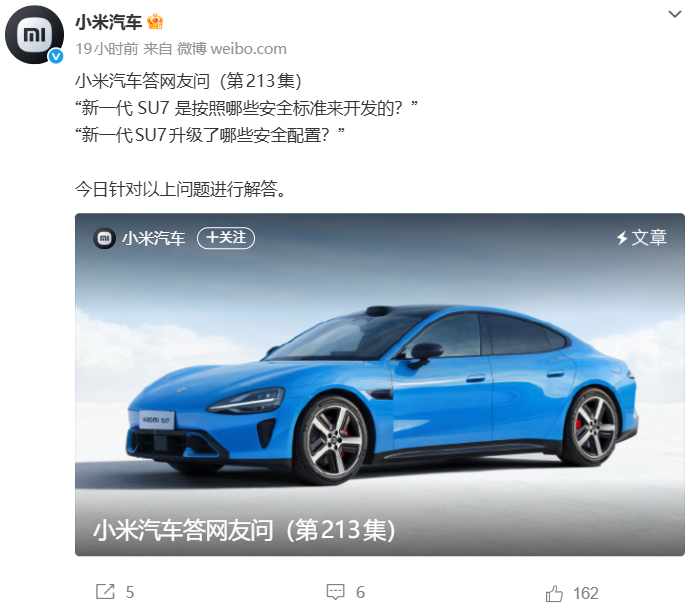Click the lightning 文章 article label

point(641,238)
